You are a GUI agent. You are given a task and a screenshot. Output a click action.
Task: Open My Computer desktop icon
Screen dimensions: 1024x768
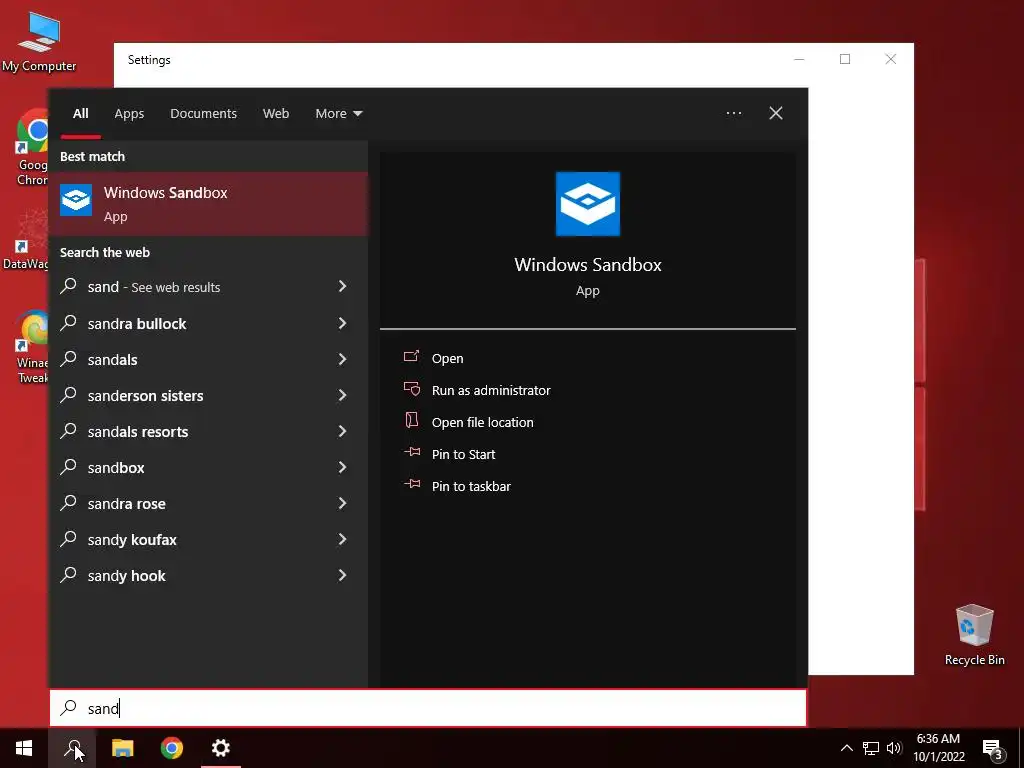[x=39, y=42]
